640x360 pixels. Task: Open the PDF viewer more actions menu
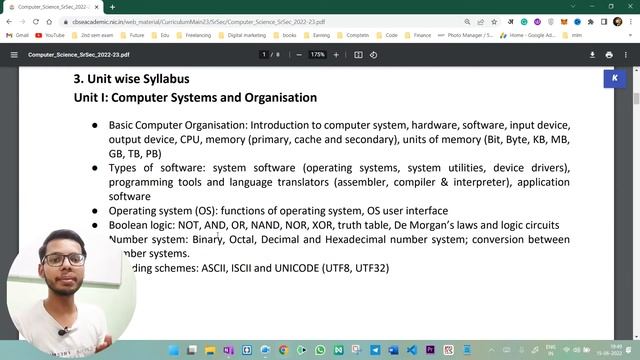pos(626,55)
